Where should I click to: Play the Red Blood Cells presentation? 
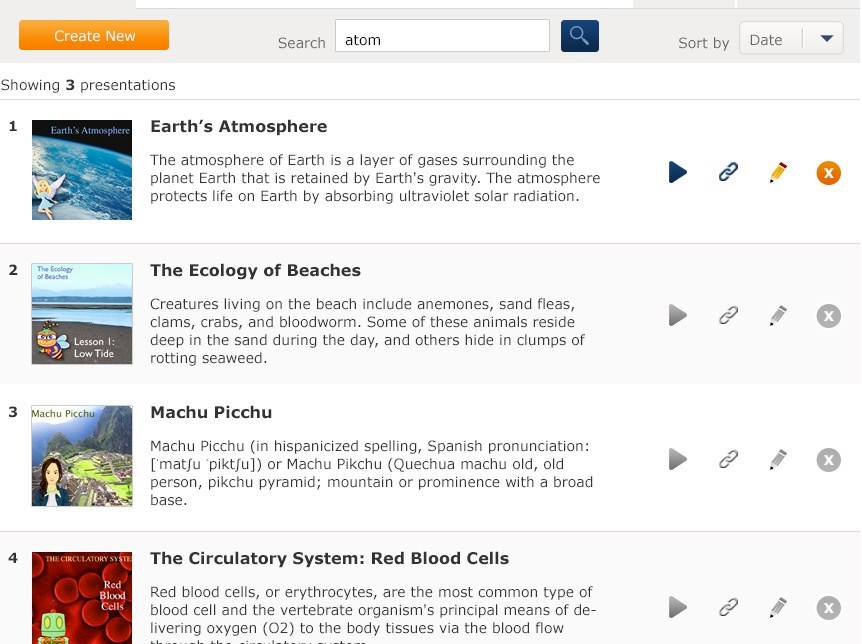[x=678, y=607]
